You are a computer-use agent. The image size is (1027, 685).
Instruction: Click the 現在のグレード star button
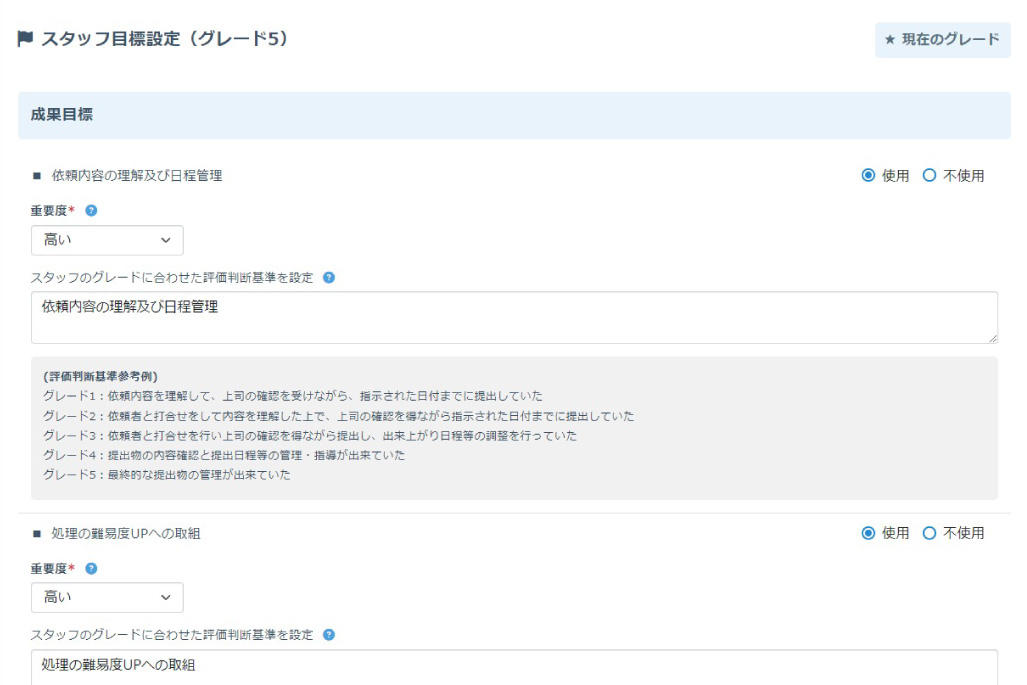(x=942, y=39)
